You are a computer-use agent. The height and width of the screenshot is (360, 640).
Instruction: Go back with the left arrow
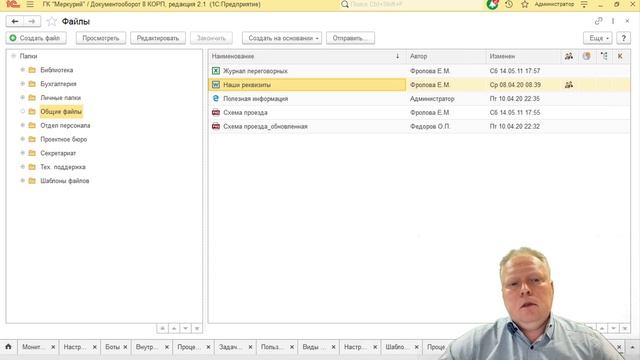click(x=15, y=21)
